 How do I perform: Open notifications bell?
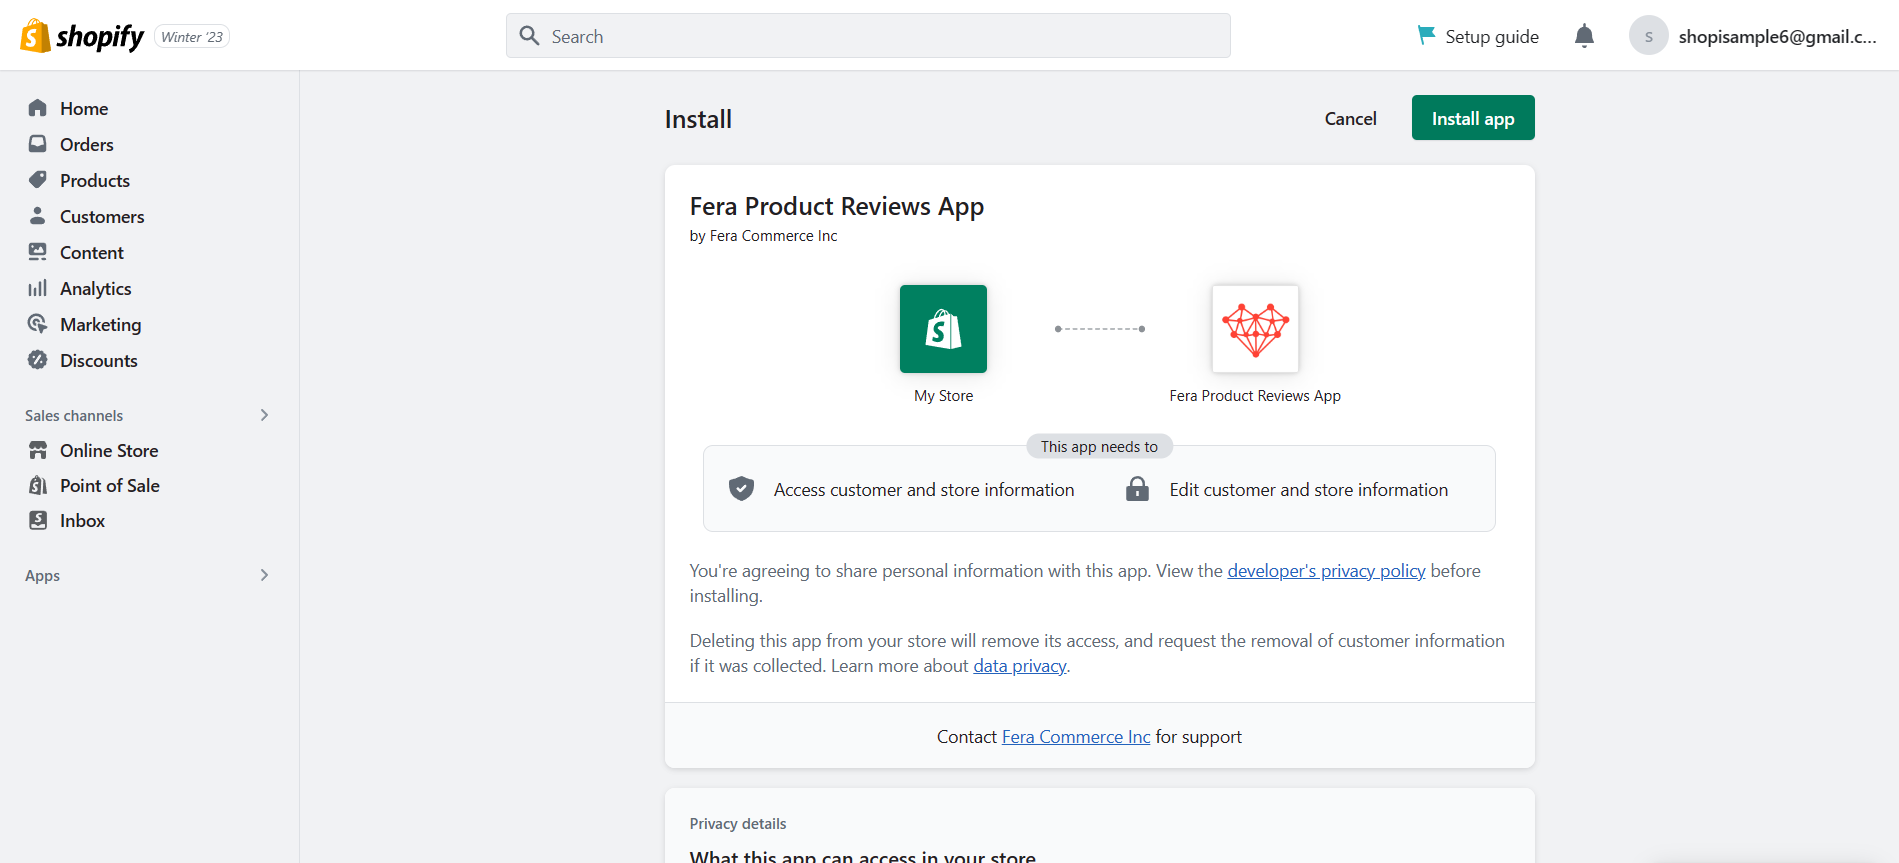(x=1584, y=36)
